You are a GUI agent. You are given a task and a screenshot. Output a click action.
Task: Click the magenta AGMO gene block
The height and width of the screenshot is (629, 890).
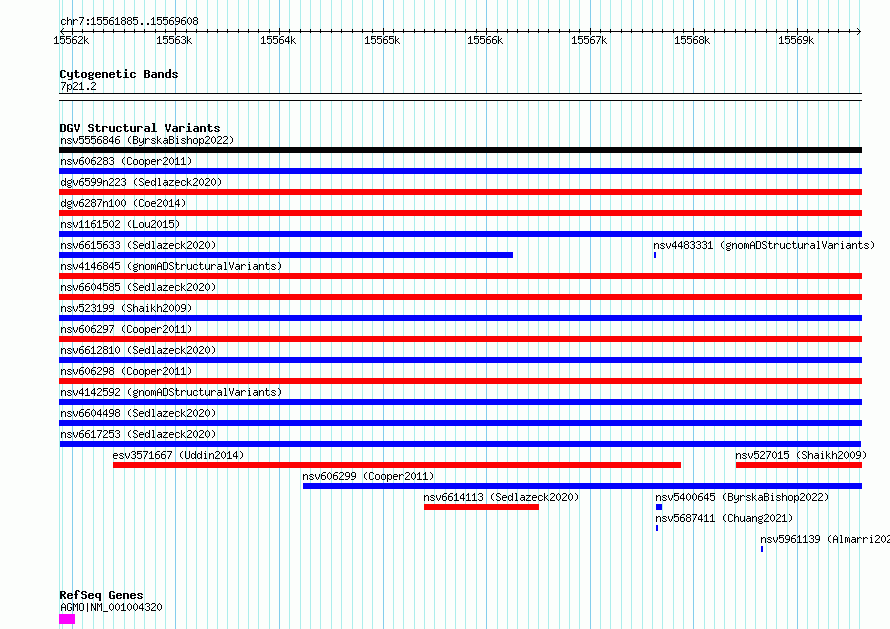click(x=67, y=619)
